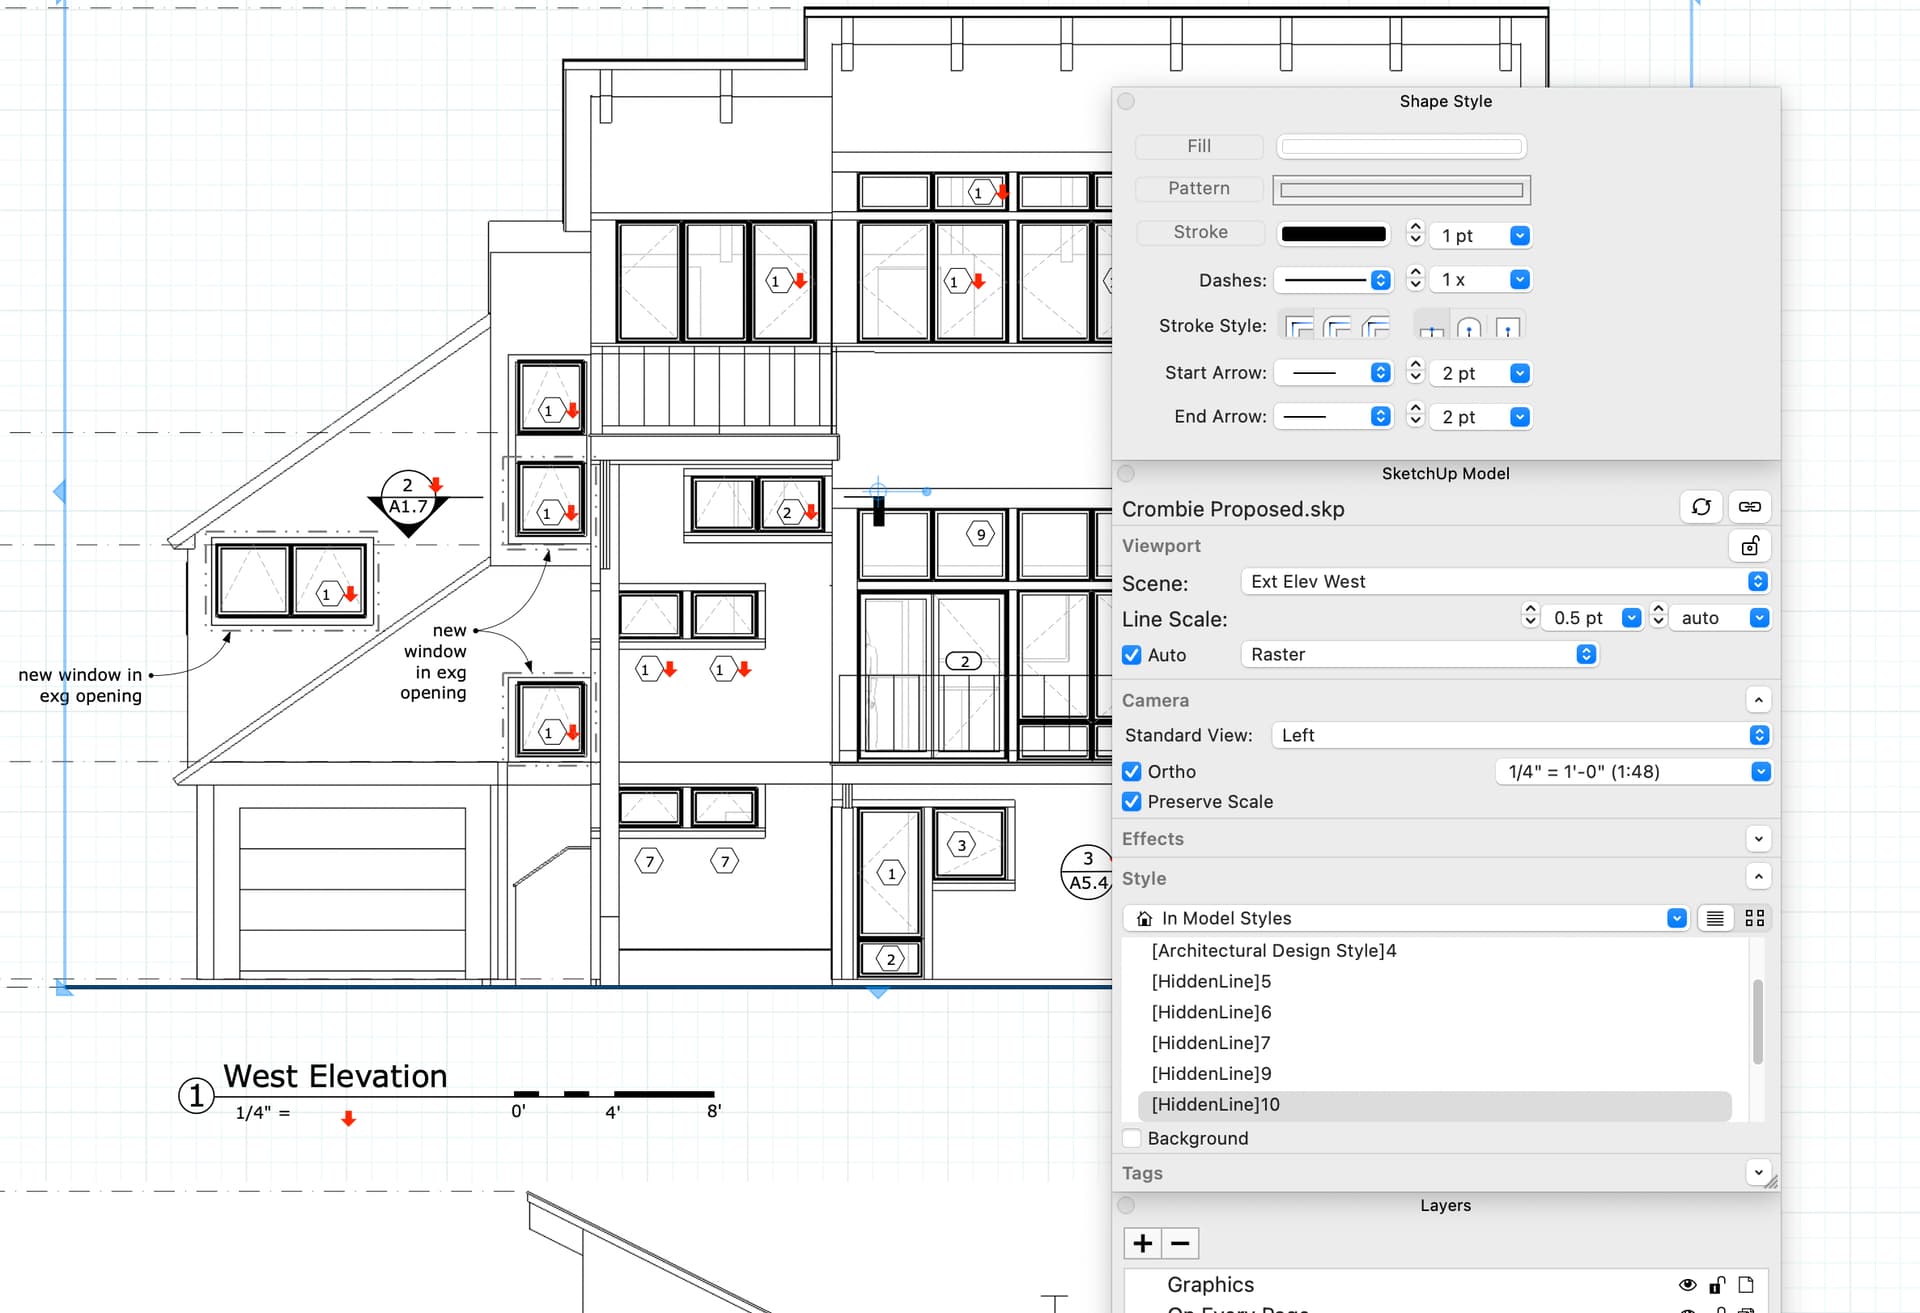Click the link reference icon in SketchUp Model panel
The height and width of the screenshot is (1313, 1920).
coord(1750,507)
